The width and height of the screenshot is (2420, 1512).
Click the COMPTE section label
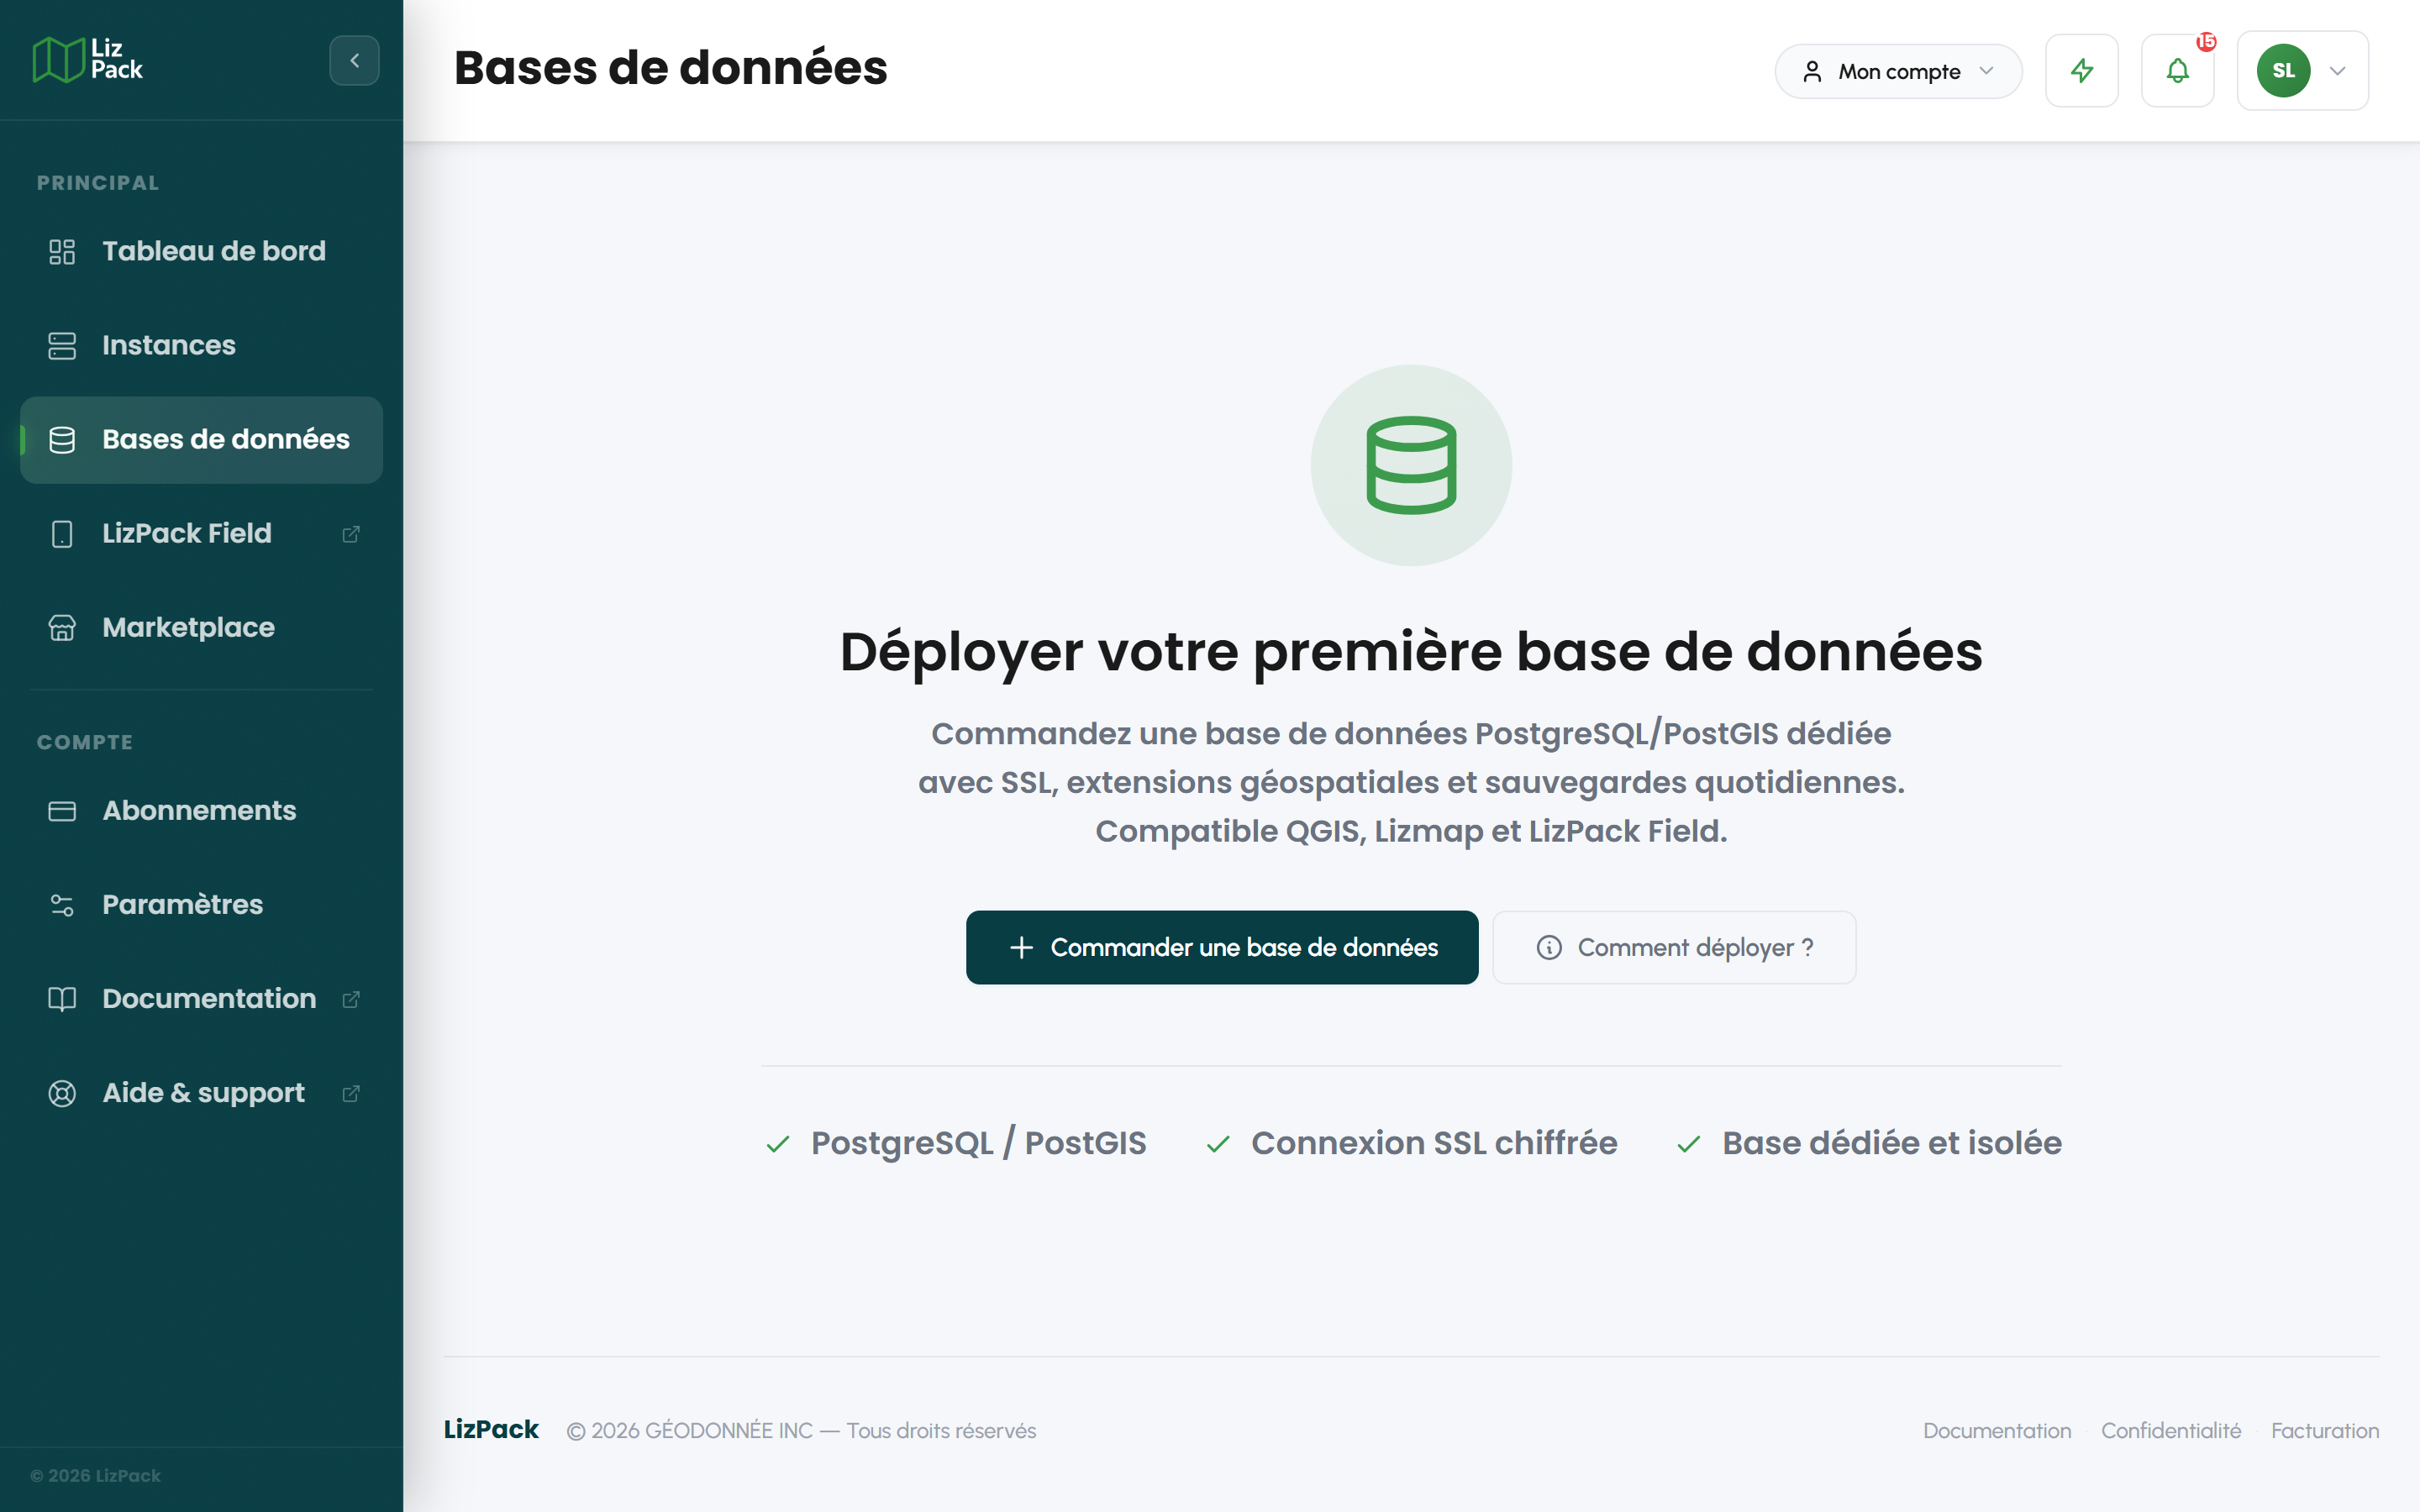85,742
